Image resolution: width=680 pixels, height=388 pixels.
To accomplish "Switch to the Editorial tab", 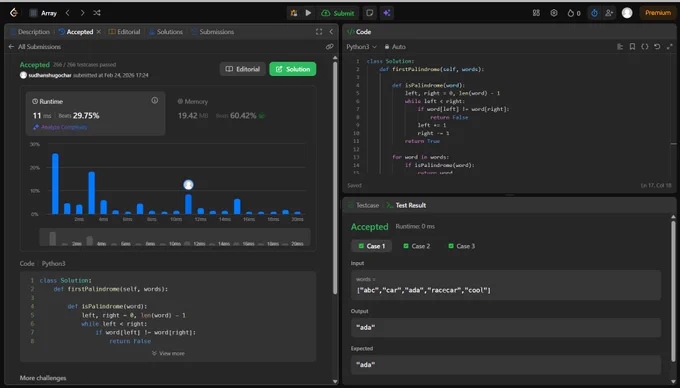I will [x=124, y=32].
